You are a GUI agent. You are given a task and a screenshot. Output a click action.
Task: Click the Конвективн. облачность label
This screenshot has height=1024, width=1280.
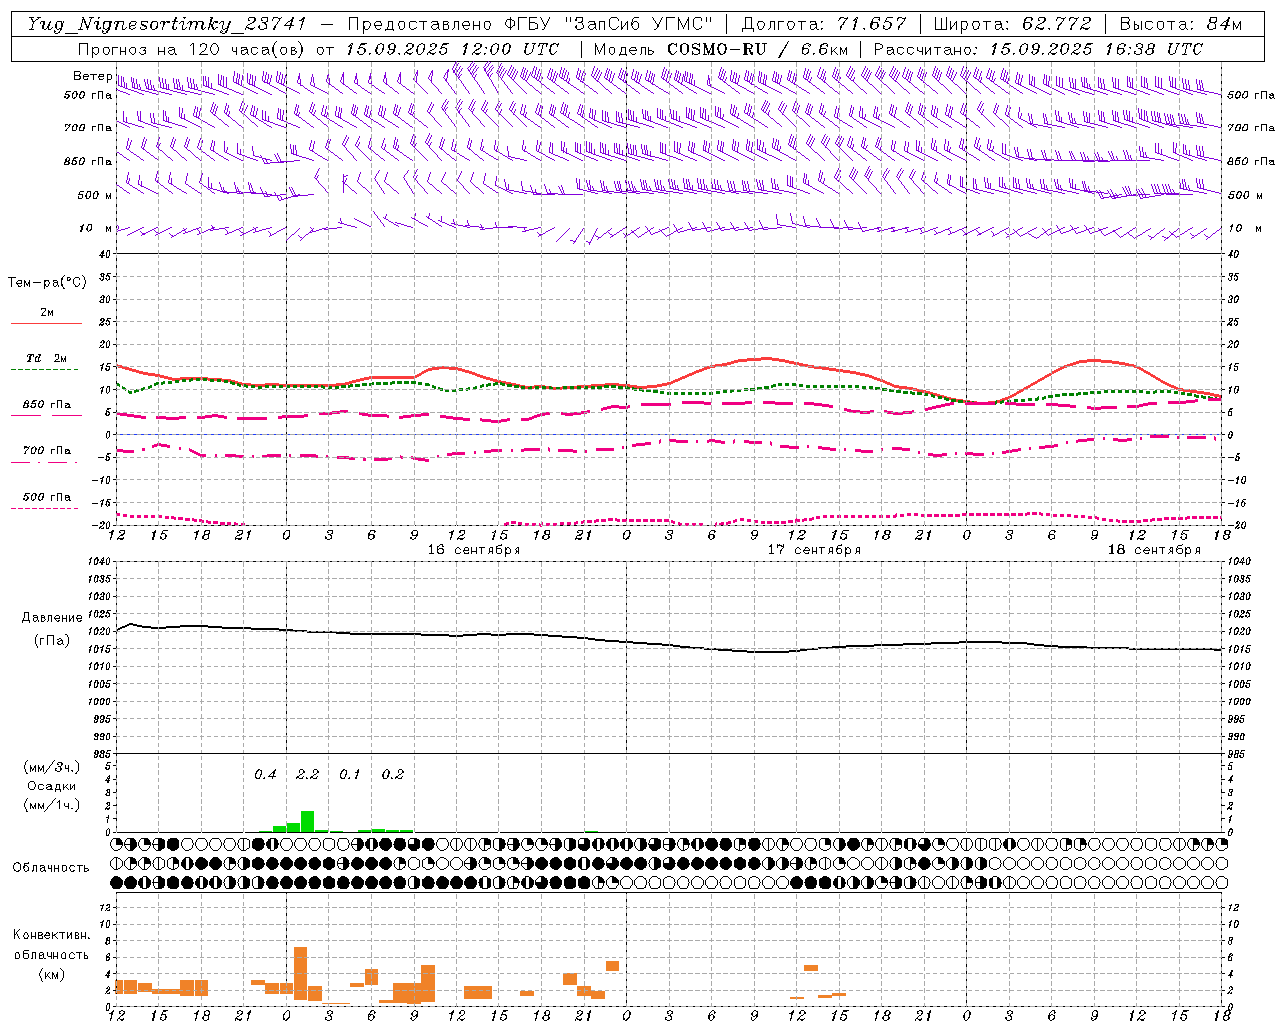(x=51, y=944)
